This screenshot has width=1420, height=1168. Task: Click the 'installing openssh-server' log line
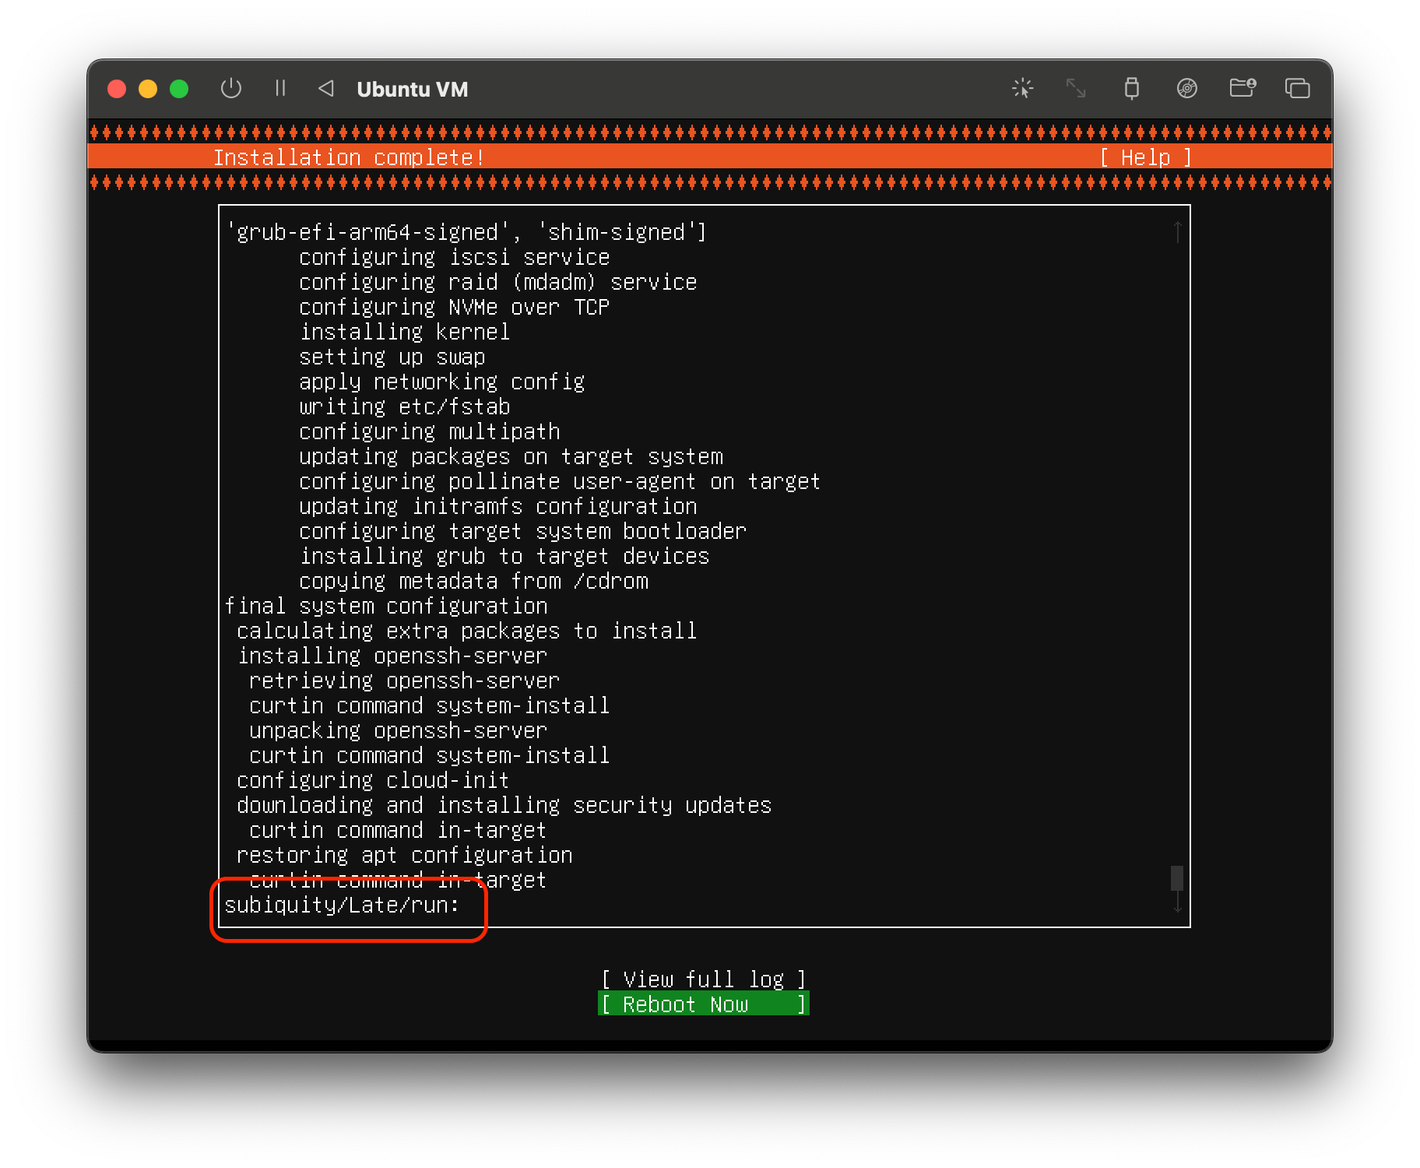pos(392,656)
